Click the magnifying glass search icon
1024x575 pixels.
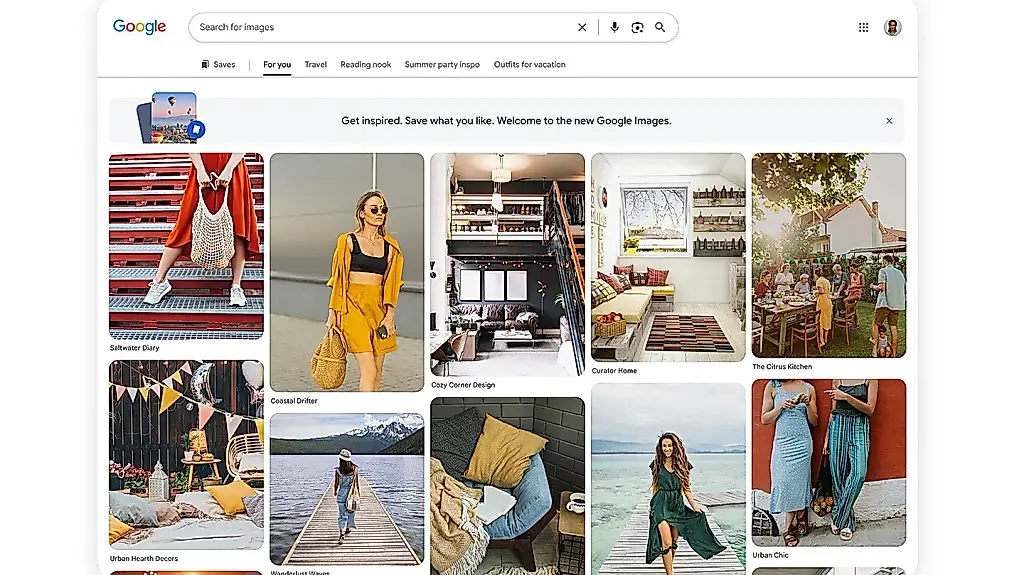660,27
